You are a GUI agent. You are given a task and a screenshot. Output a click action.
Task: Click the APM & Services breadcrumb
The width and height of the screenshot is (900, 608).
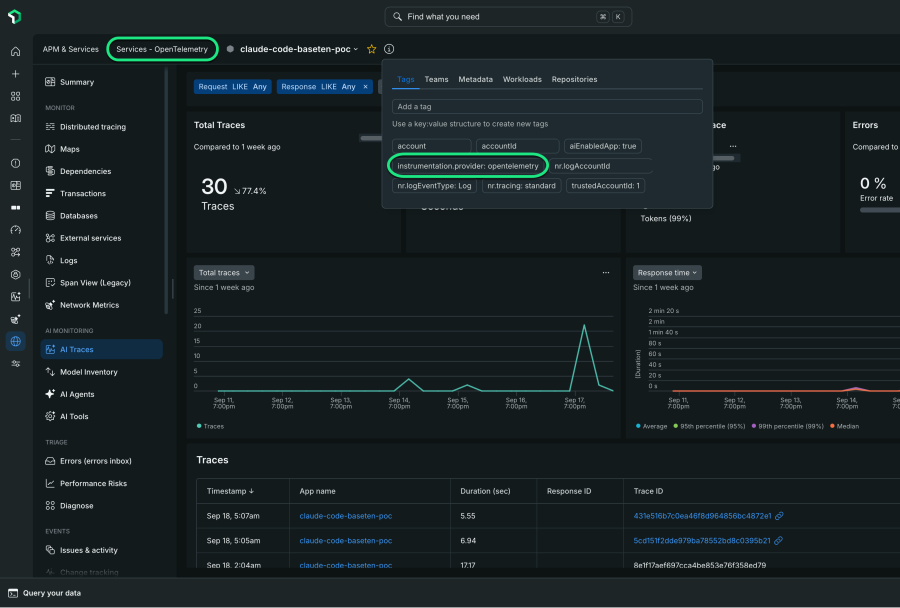(71, 49)
